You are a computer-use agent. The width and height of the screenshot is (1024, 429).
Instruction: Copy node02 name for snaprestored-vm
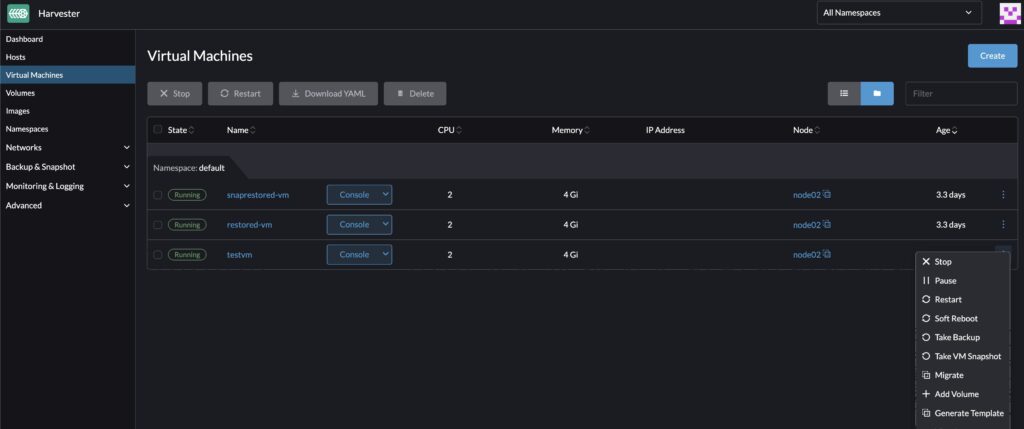point(827,195)
